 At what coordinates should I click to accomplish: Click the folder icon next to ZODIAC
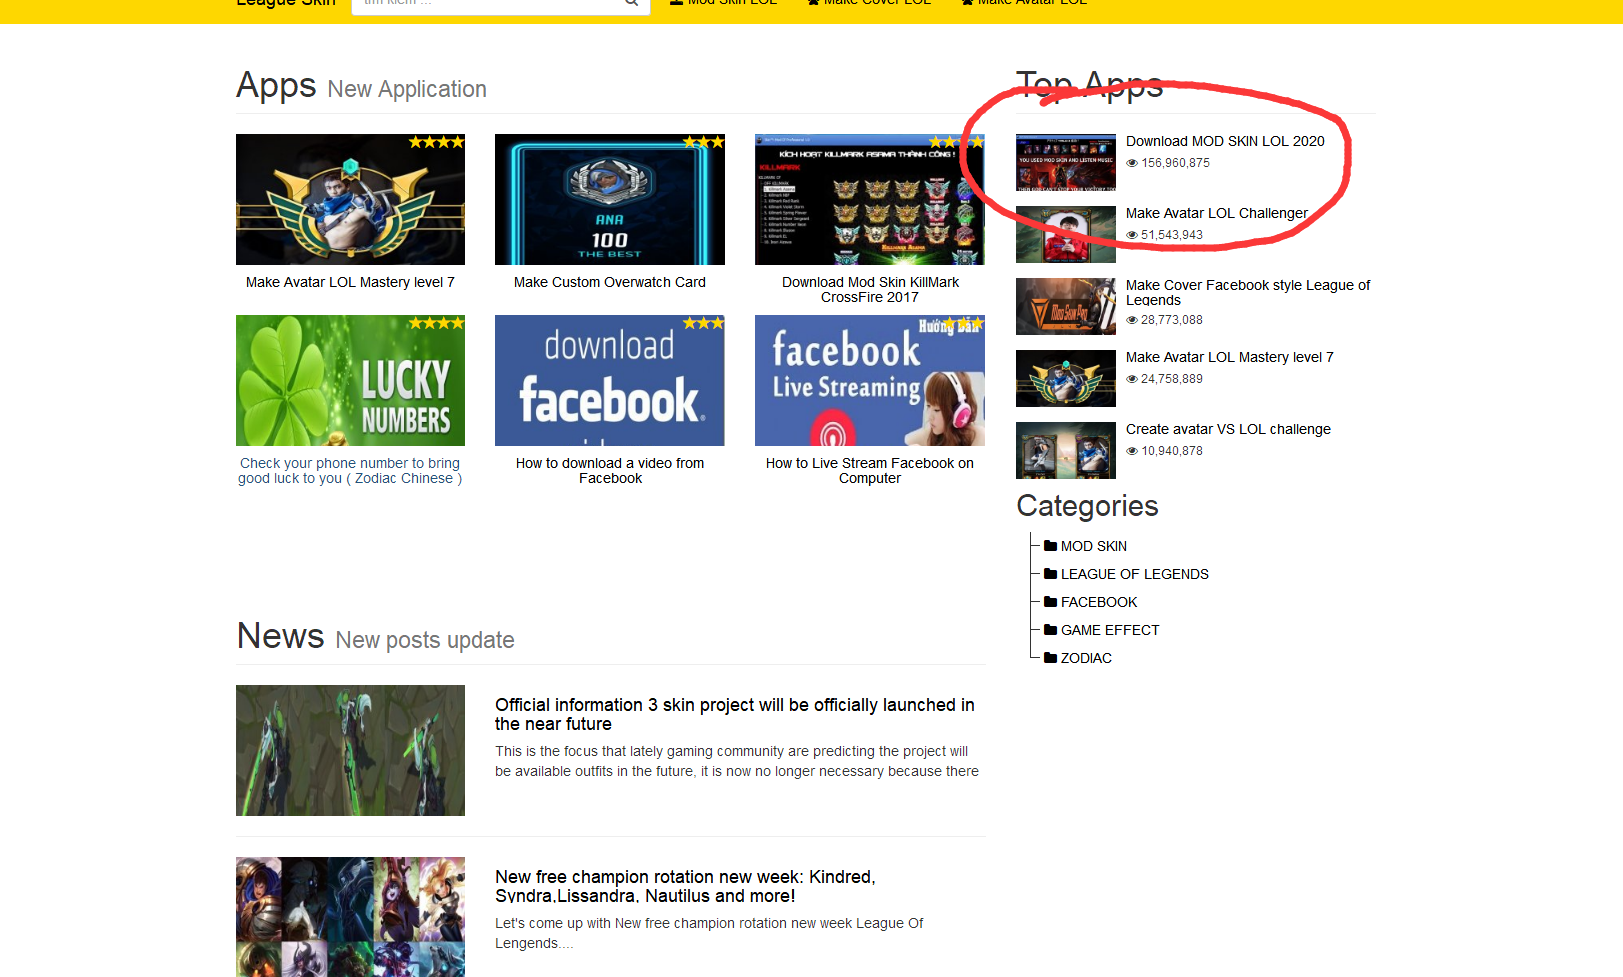1050,658
